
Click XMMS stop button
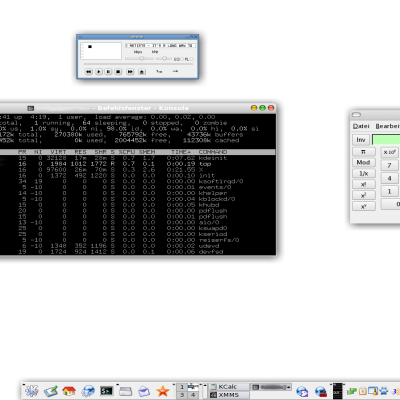click(x=118, y=72)
